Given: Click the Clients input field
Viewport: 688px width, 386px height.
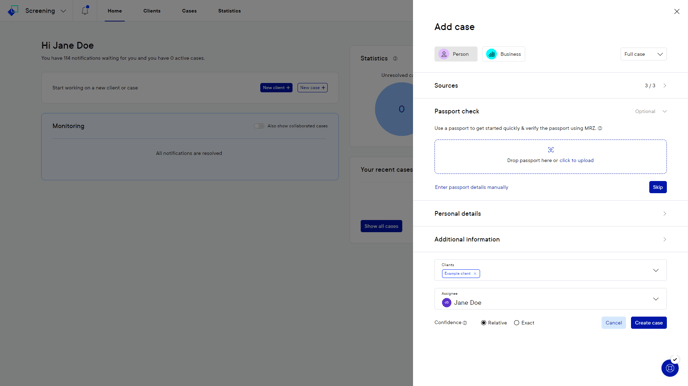Looking at the screenshot, I should coord(550,270).
